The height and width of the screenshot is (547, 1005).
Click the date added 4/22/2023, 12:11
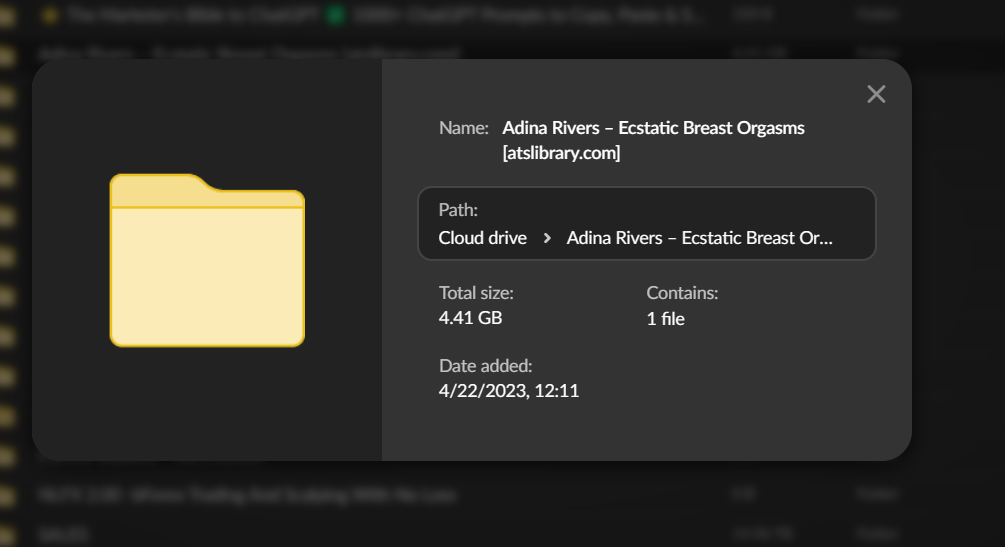508,391
